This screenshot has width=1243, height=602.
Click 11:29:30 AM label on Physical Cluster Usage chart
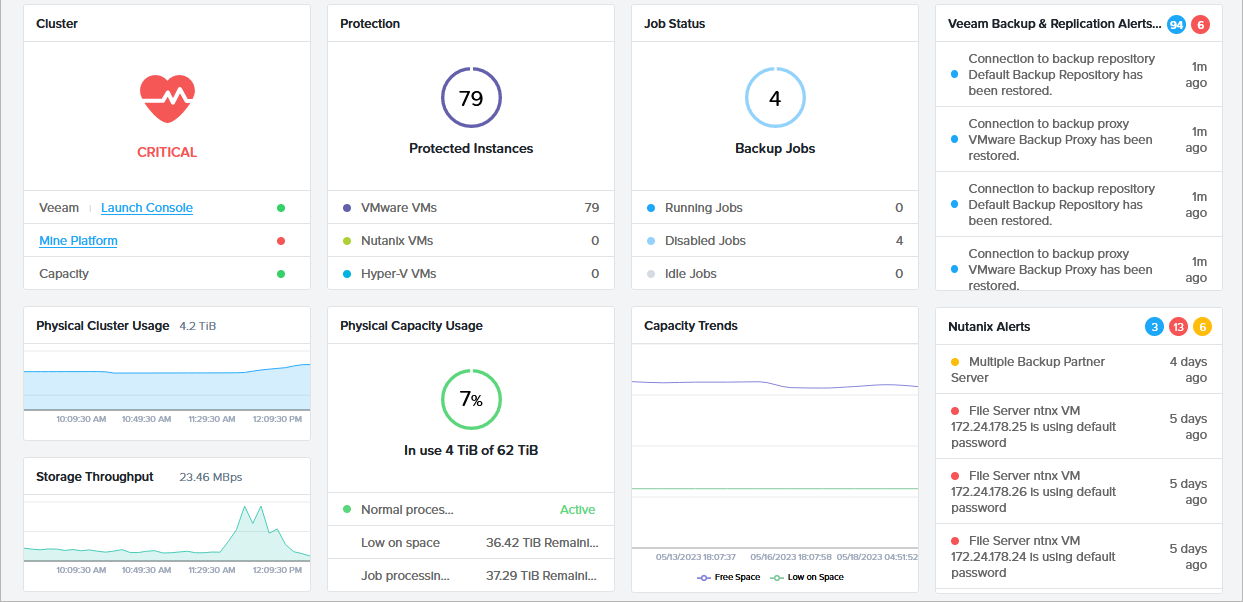pyautogui.click(x=212, y=420)
